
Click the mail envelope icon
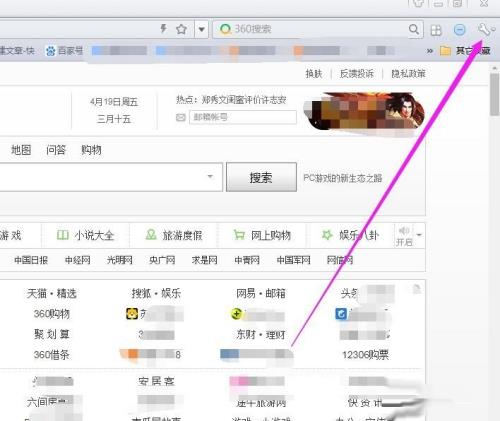tap(180, 117)
